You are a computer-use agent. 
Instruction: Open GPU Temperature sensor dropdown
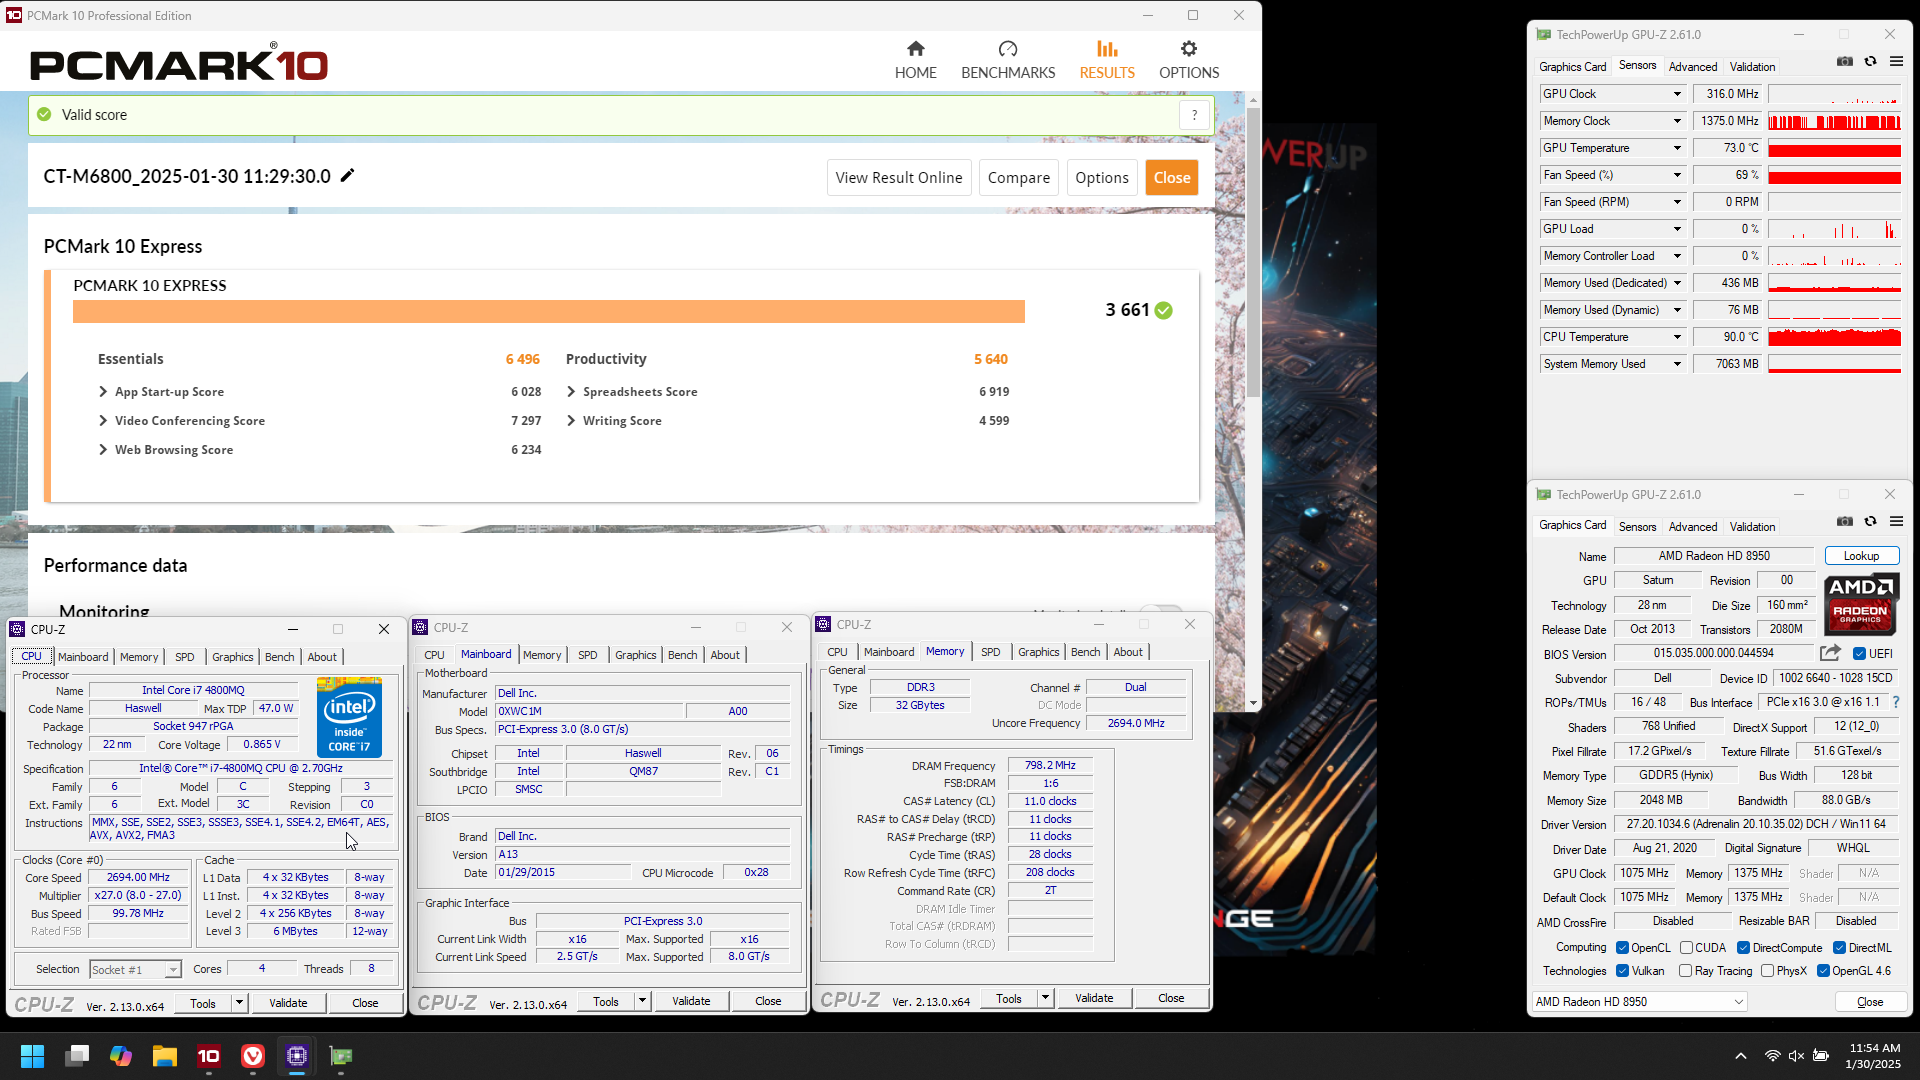coord(1677,148)
